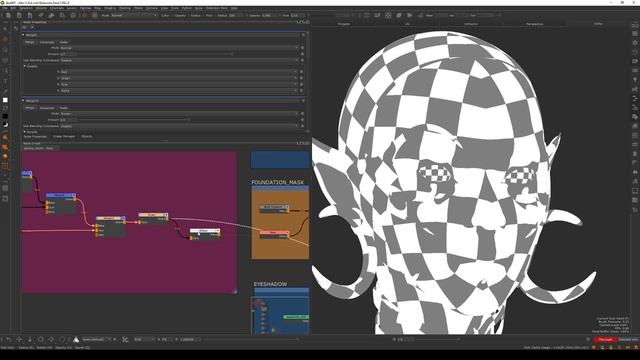Open the Selection menu

pyautogui.click(x=26, y=8)
